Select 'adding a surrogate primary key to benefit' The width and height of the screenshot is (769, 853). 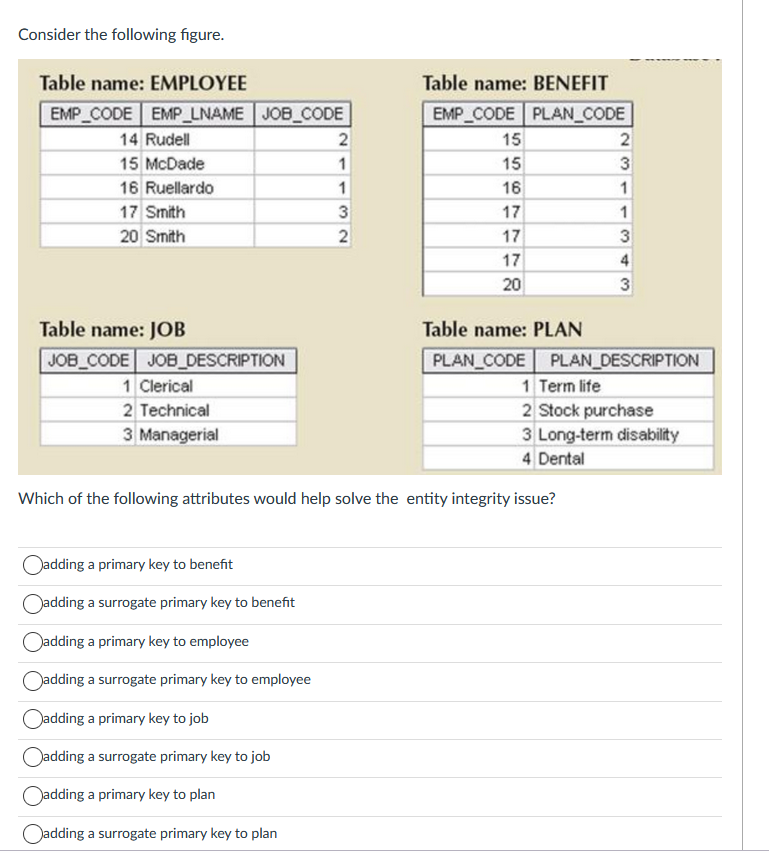(31, 603)
